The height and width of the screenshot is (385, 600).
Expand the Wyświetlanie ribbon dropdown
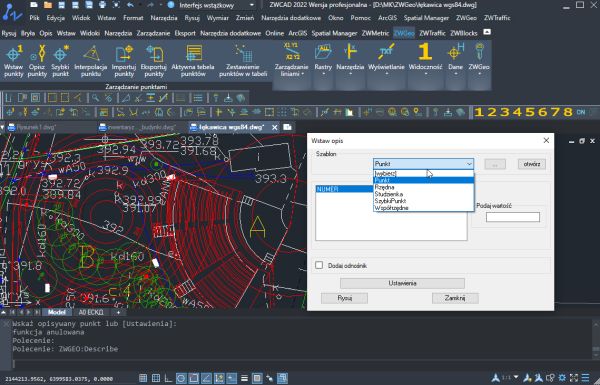coord(386,70)
